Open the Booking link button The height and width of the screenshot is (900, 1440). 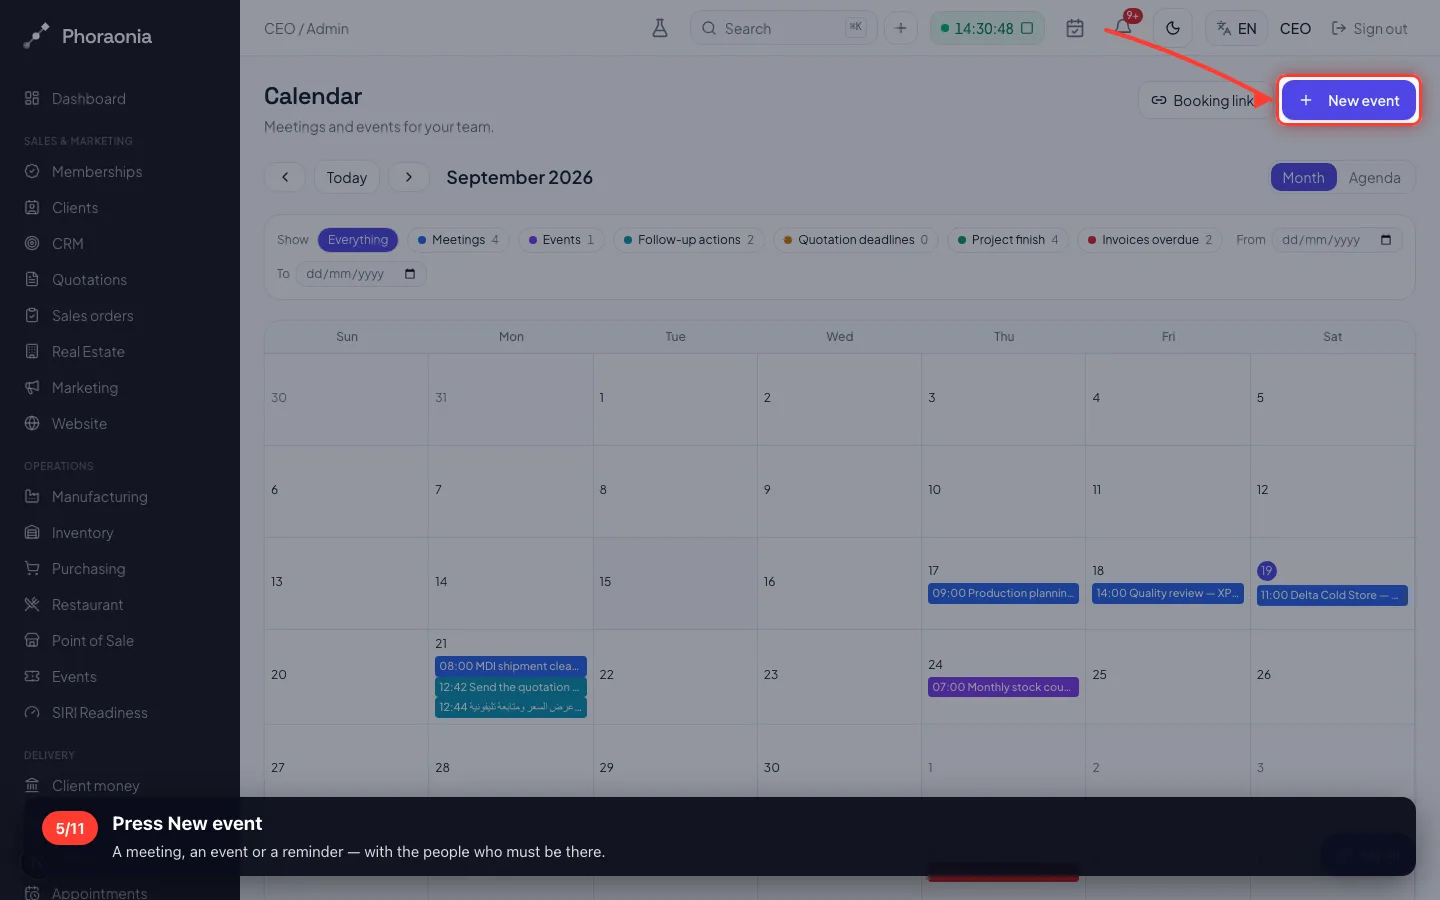(1203, 100)
